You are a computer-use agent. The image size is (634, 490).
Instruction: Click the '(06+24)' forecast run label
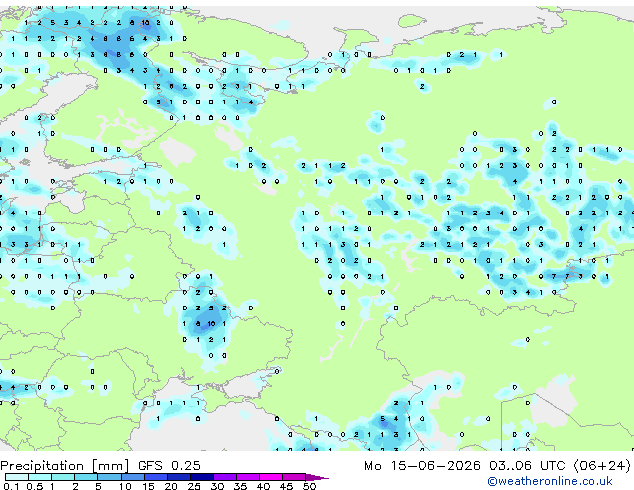[602, 466]
